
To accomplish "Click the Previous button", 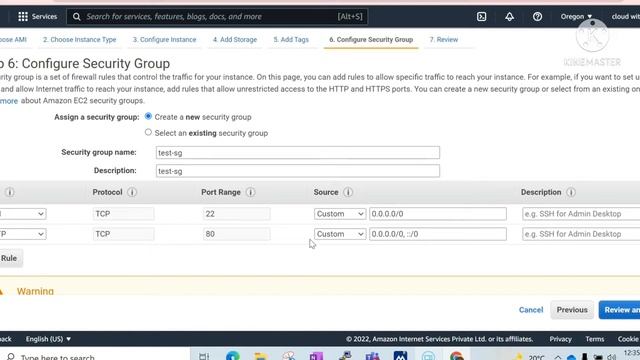I will pos(572,310).
